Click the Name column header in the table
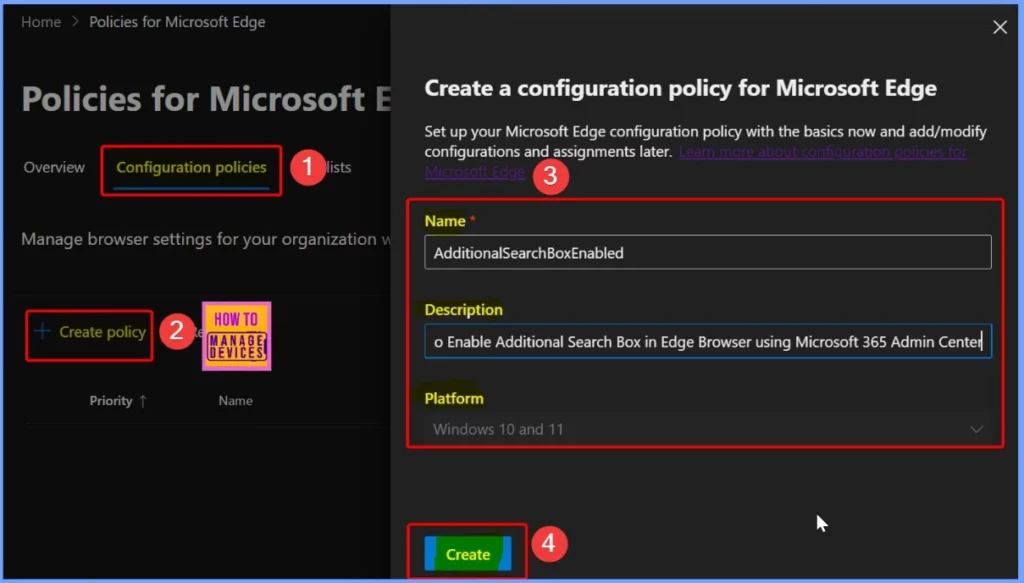The width and height of the screenshot is (1024, 583). [x=235, y=400]
